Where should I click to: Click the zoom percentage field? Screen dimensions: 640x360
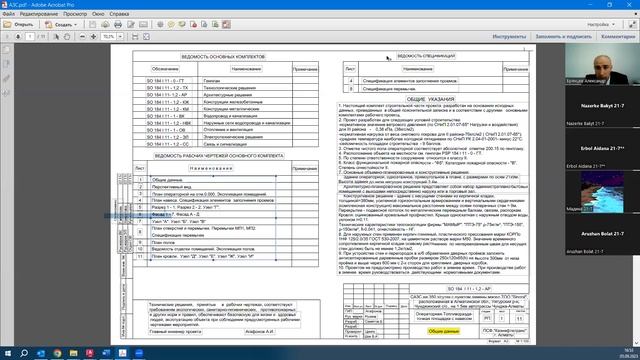point(109,37)
